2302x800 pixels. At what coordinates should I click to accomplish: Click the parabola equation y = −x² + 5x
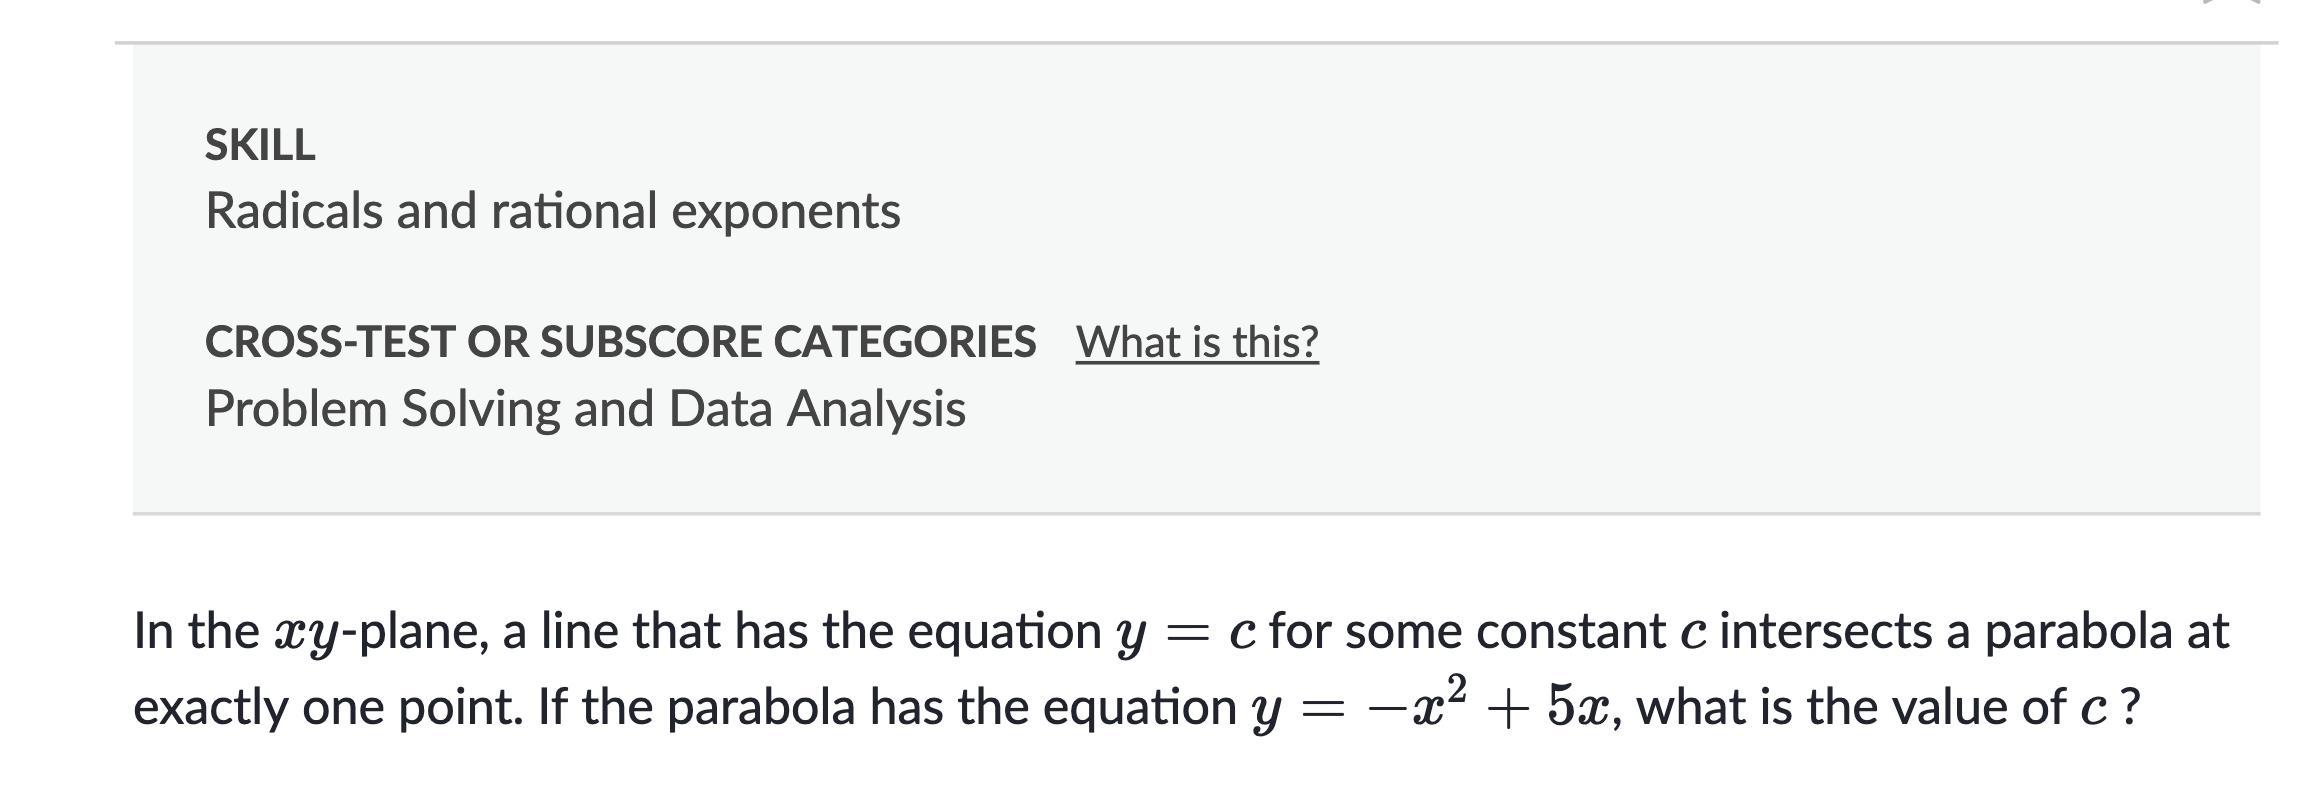pos(1430,707)
